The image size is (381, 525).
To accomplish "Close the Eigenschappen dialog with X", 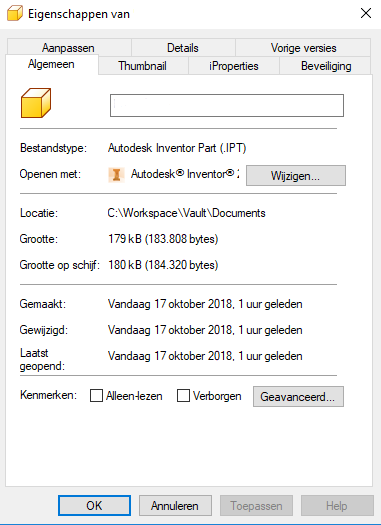I will tap(366, 13).
